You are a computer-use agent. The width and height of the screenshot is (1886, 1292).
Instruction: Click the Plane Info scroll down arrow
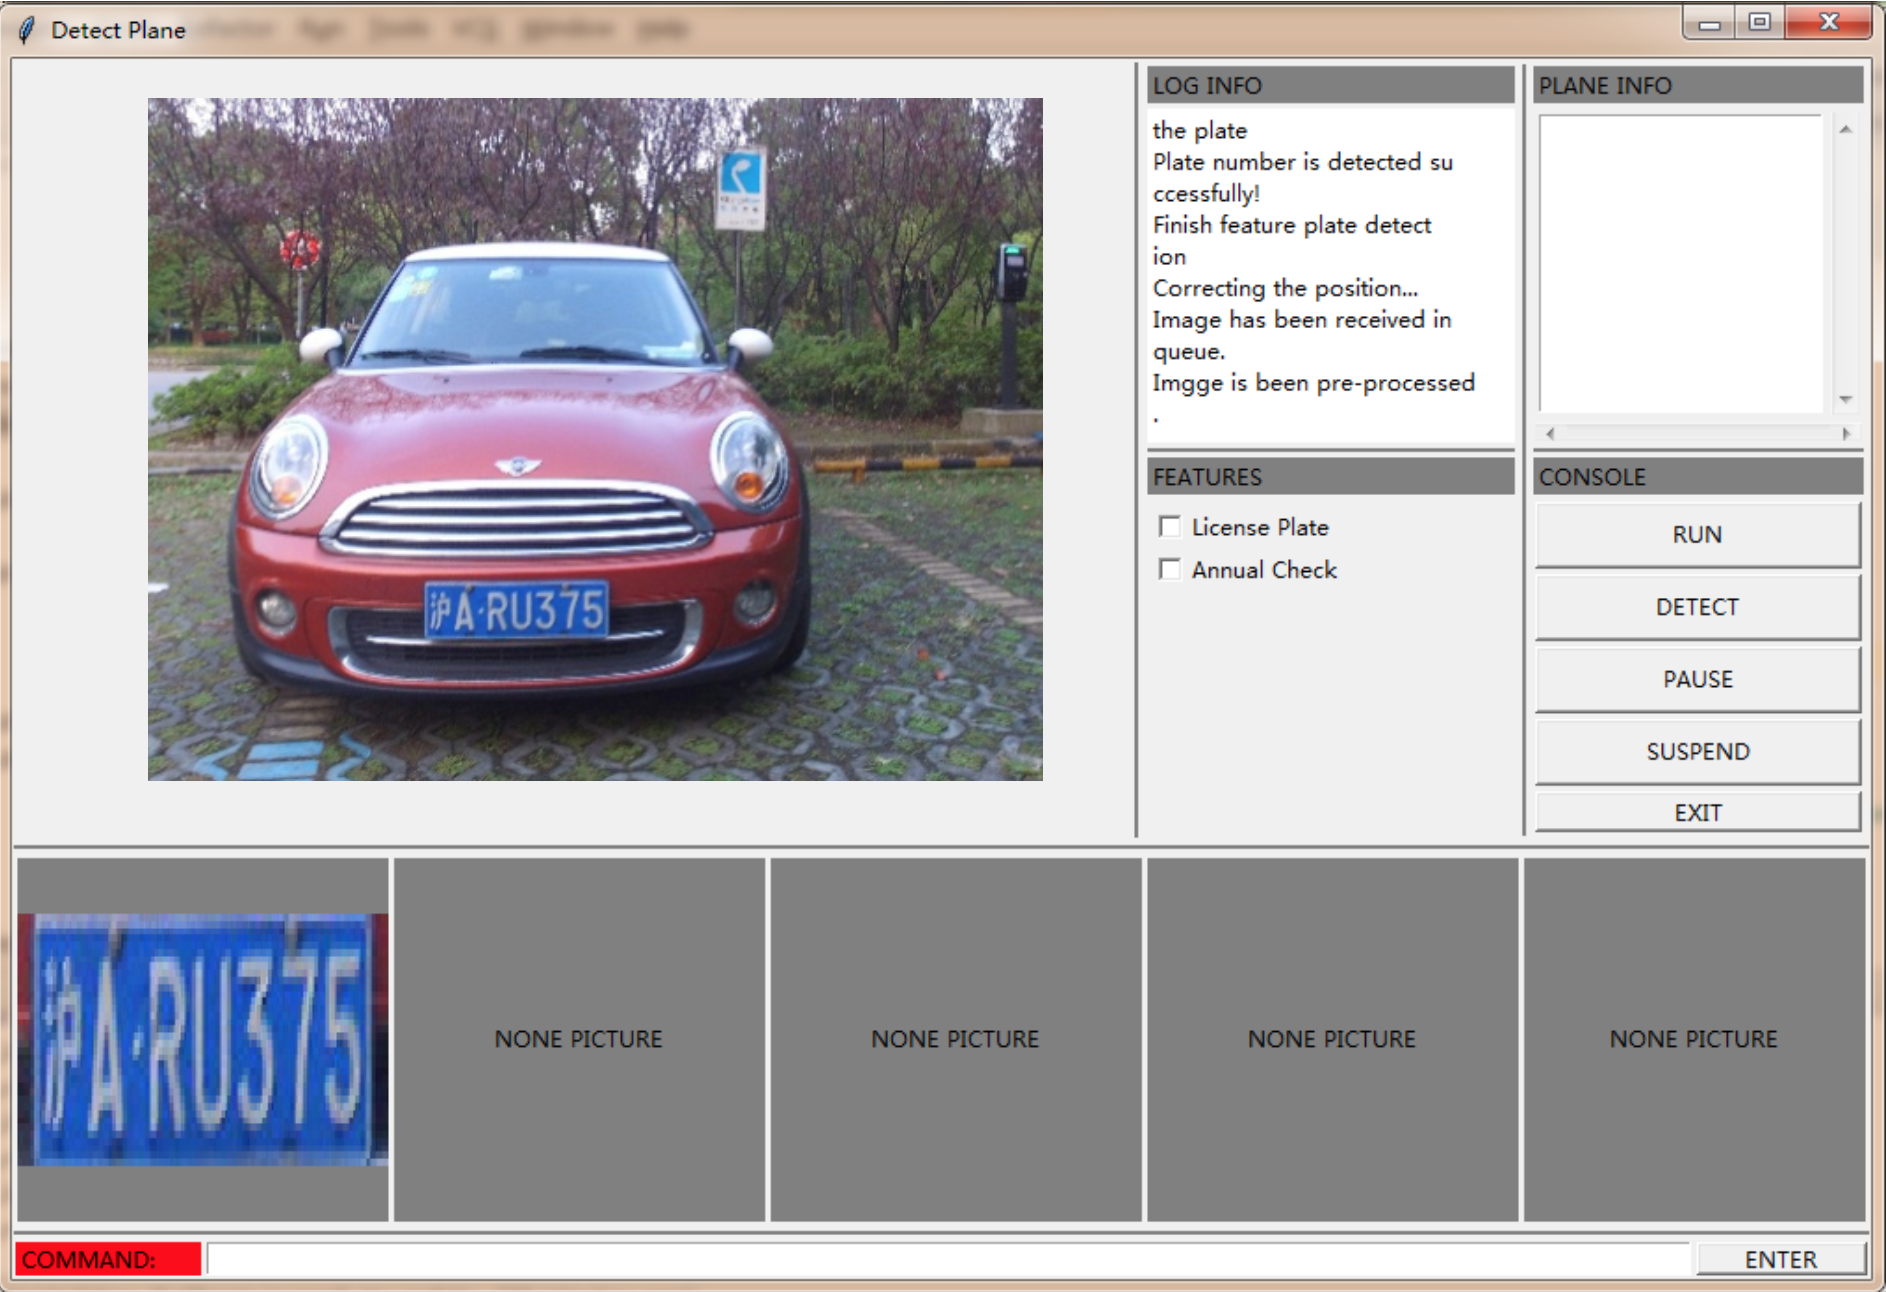(x=1846, y=399)
